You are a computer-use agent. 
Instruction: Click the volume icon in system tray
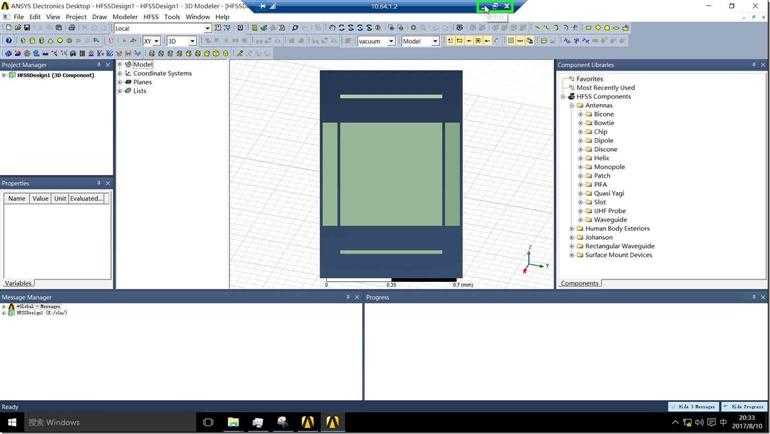(699, 422)
